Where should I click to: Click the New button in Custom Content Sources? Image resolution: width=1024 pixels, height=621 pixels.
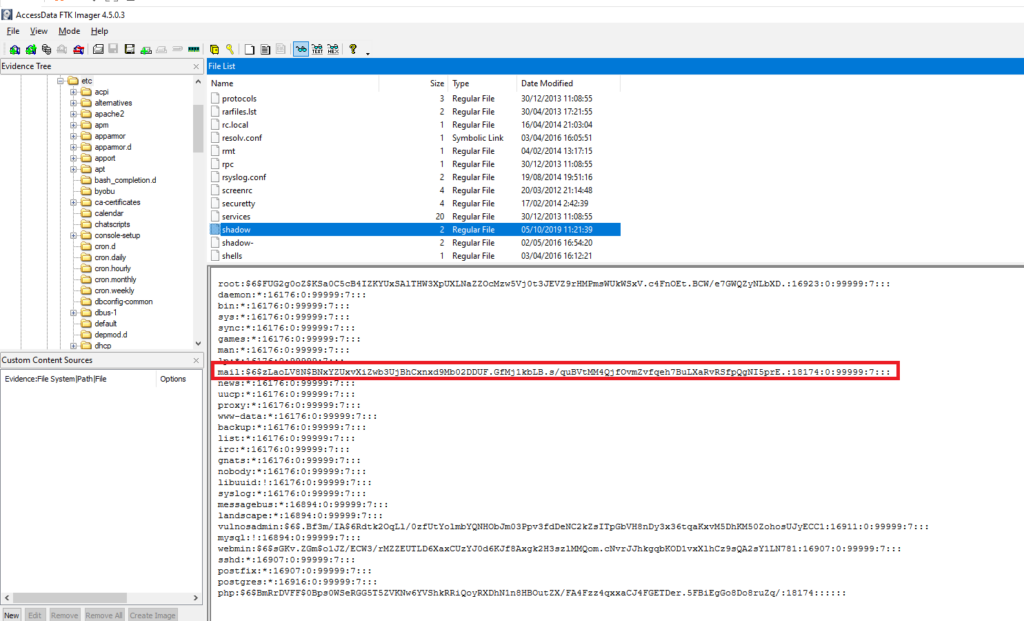[11, 614]
